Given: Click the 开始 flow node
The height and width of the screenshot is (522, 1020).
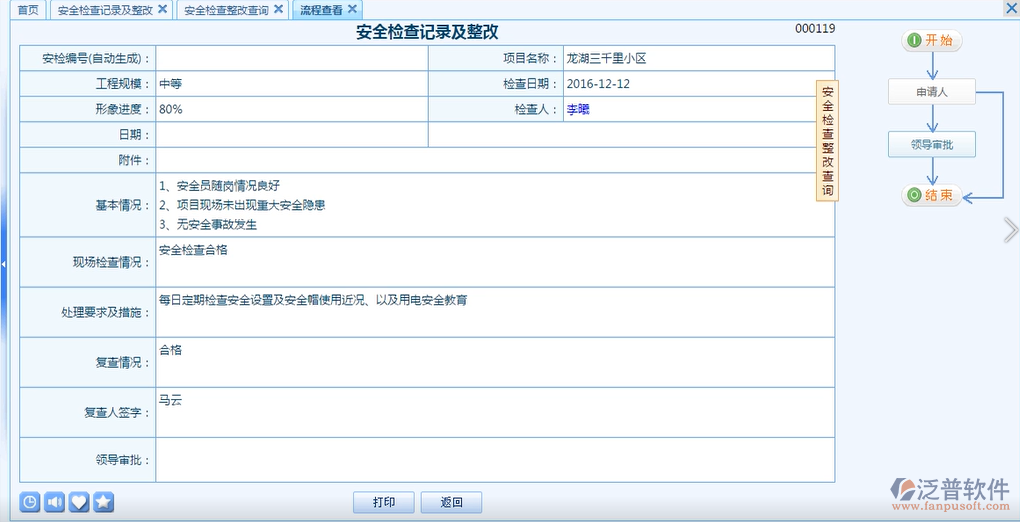Looking at the screenshot, I should (932, 41).
